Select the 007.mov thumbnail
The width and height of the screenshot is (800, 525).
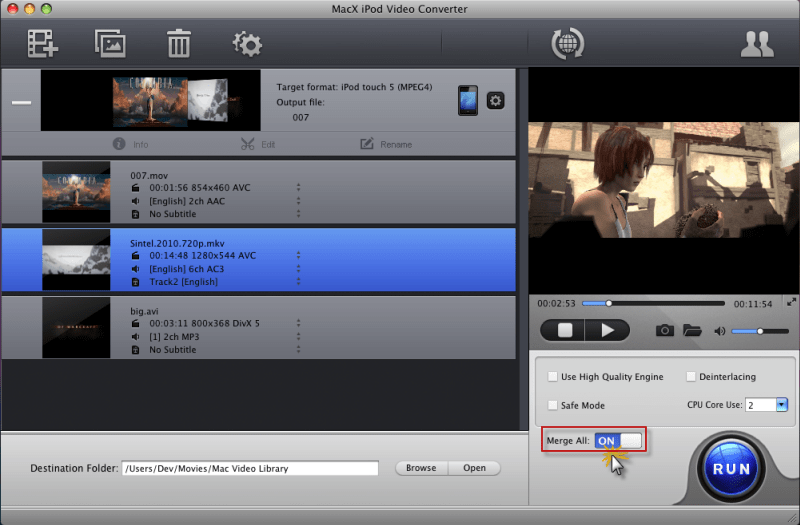[x=76, y=192]
